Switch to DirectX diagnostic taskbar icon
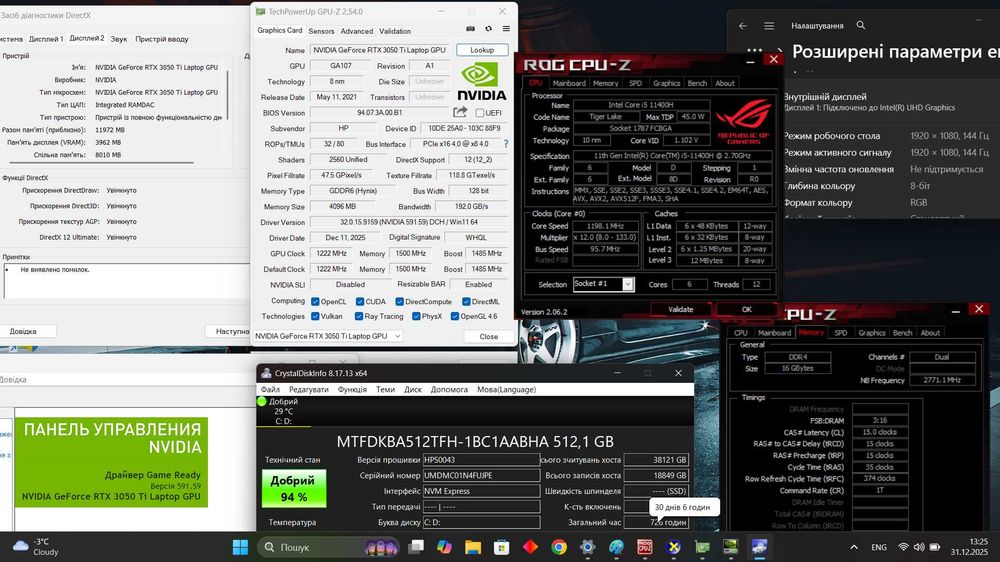Image resolution: width=1000 pixels, height=562 pixels. [x=673, y=547]
